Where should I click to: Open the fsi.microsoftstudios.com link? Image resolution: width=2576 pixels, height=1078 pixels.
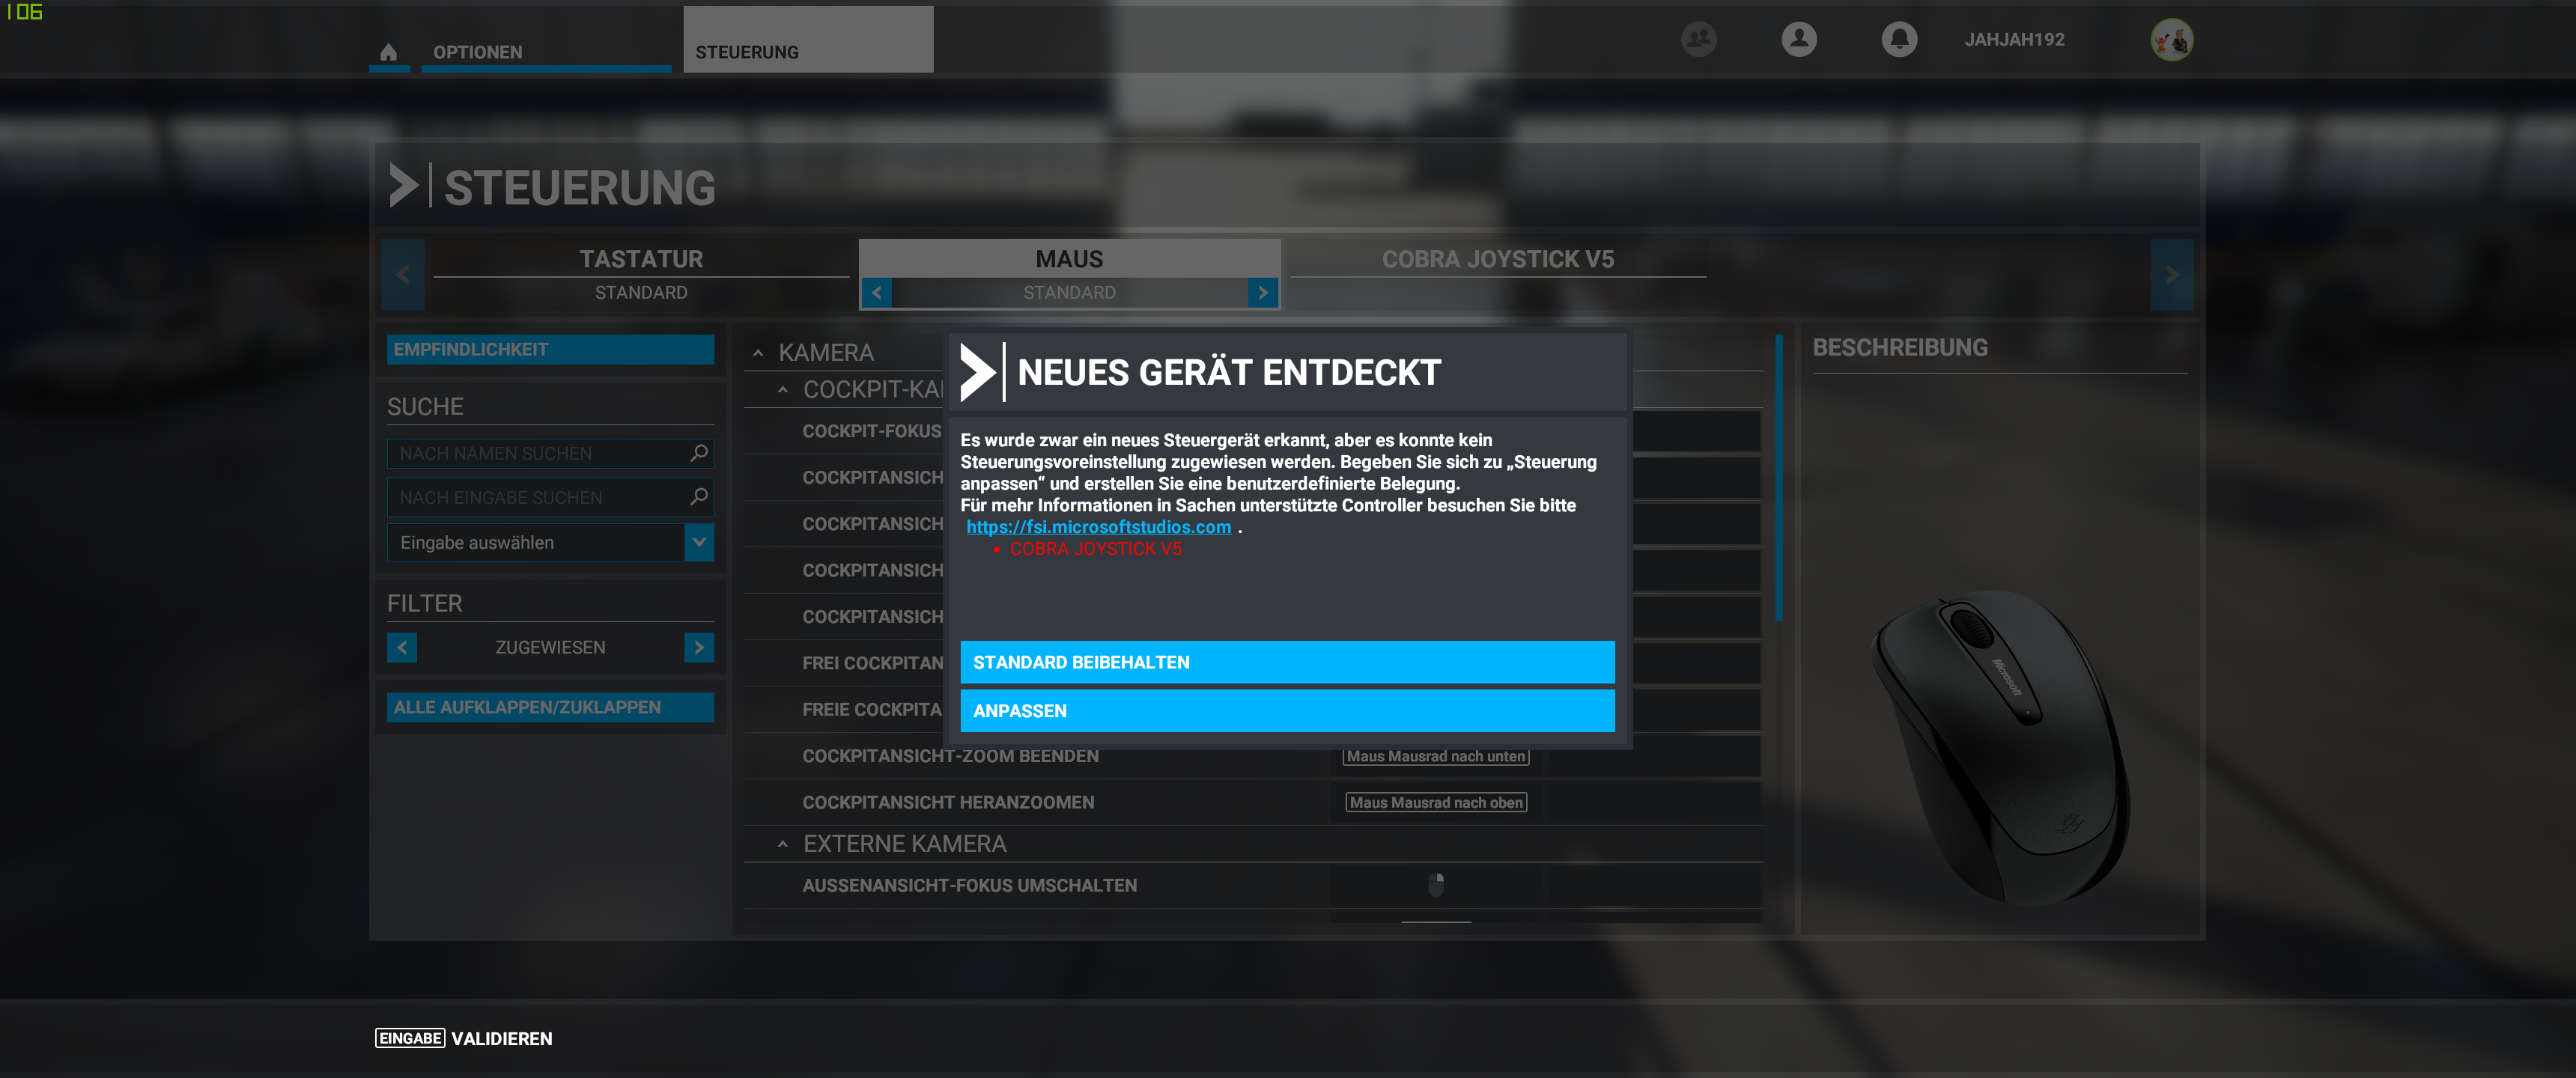point(1098,527)
